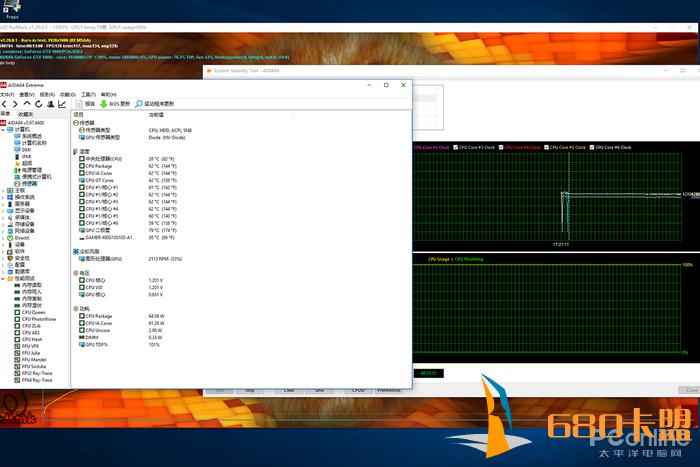The height and width of the screenshot is (467, 700).
Task: Open the FP32 Ray-Trace benchmark
Action: (34, 373)
